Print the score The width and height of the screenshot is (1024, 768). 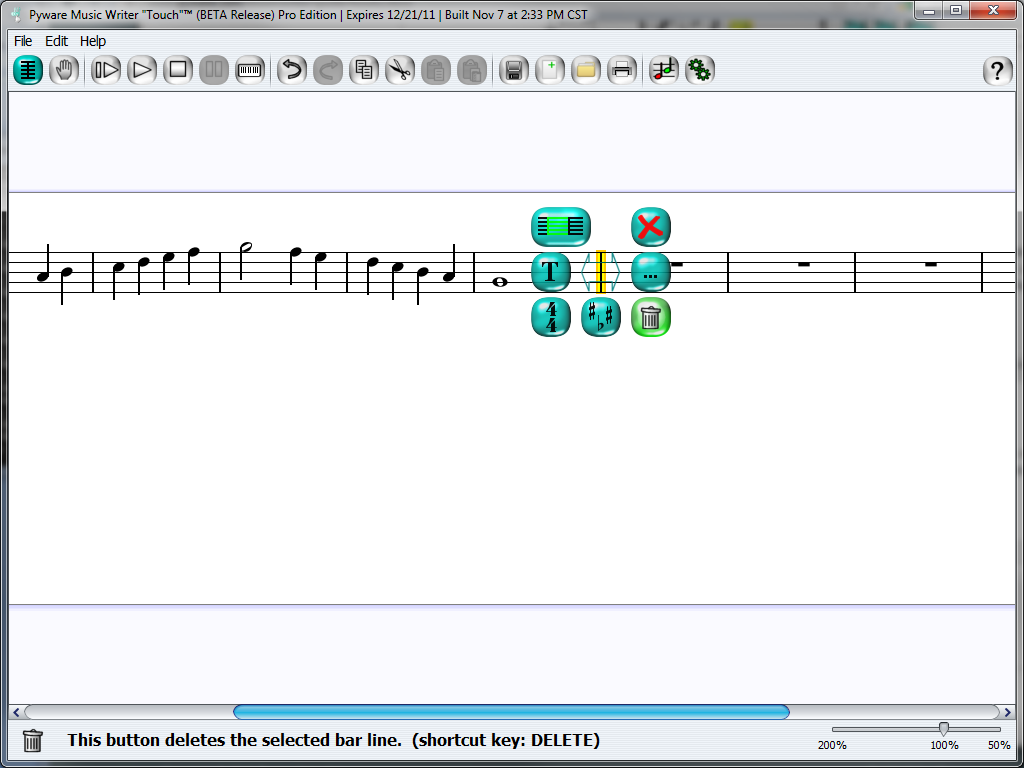tap(622, 70)
